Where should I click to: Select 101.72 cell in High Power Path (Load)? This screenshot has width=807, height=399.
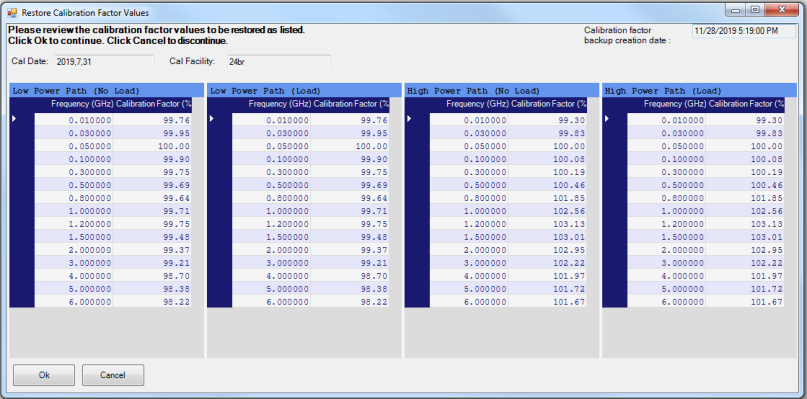click(x=745, y=289)
